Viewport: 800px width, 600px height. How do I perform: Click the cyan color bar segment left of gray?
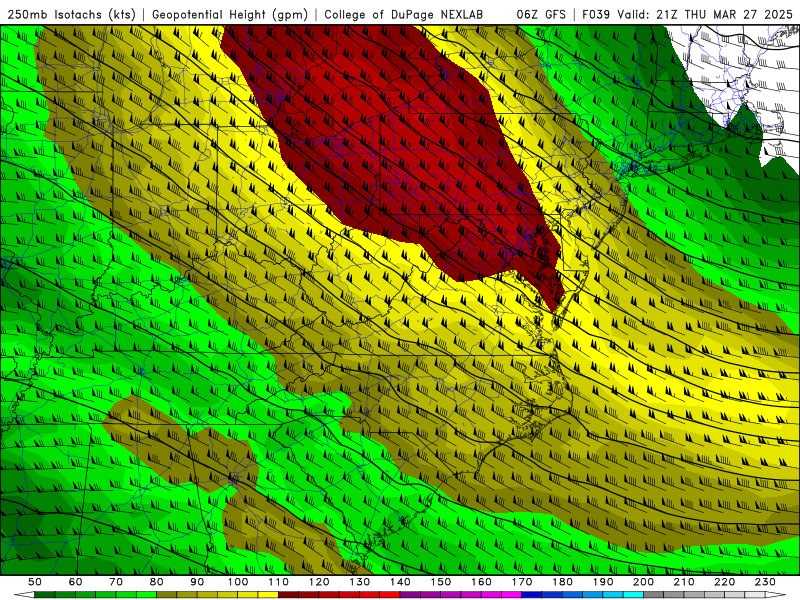633,595
